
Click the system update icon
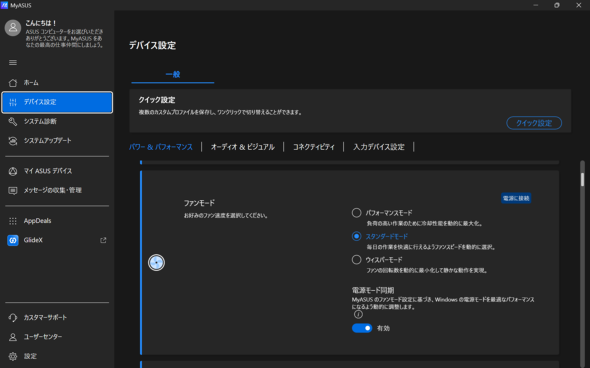click(x=13, y=141)
